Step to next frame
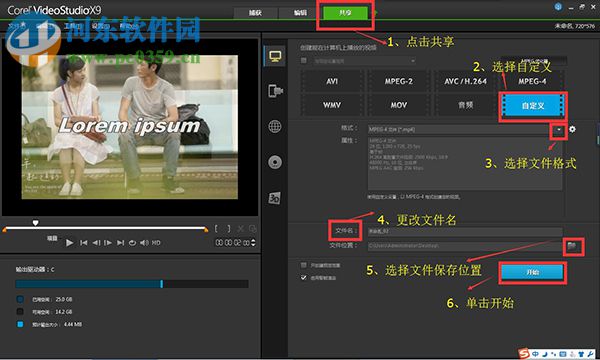Viewport: 600px width, 360px height. (108, 243)
